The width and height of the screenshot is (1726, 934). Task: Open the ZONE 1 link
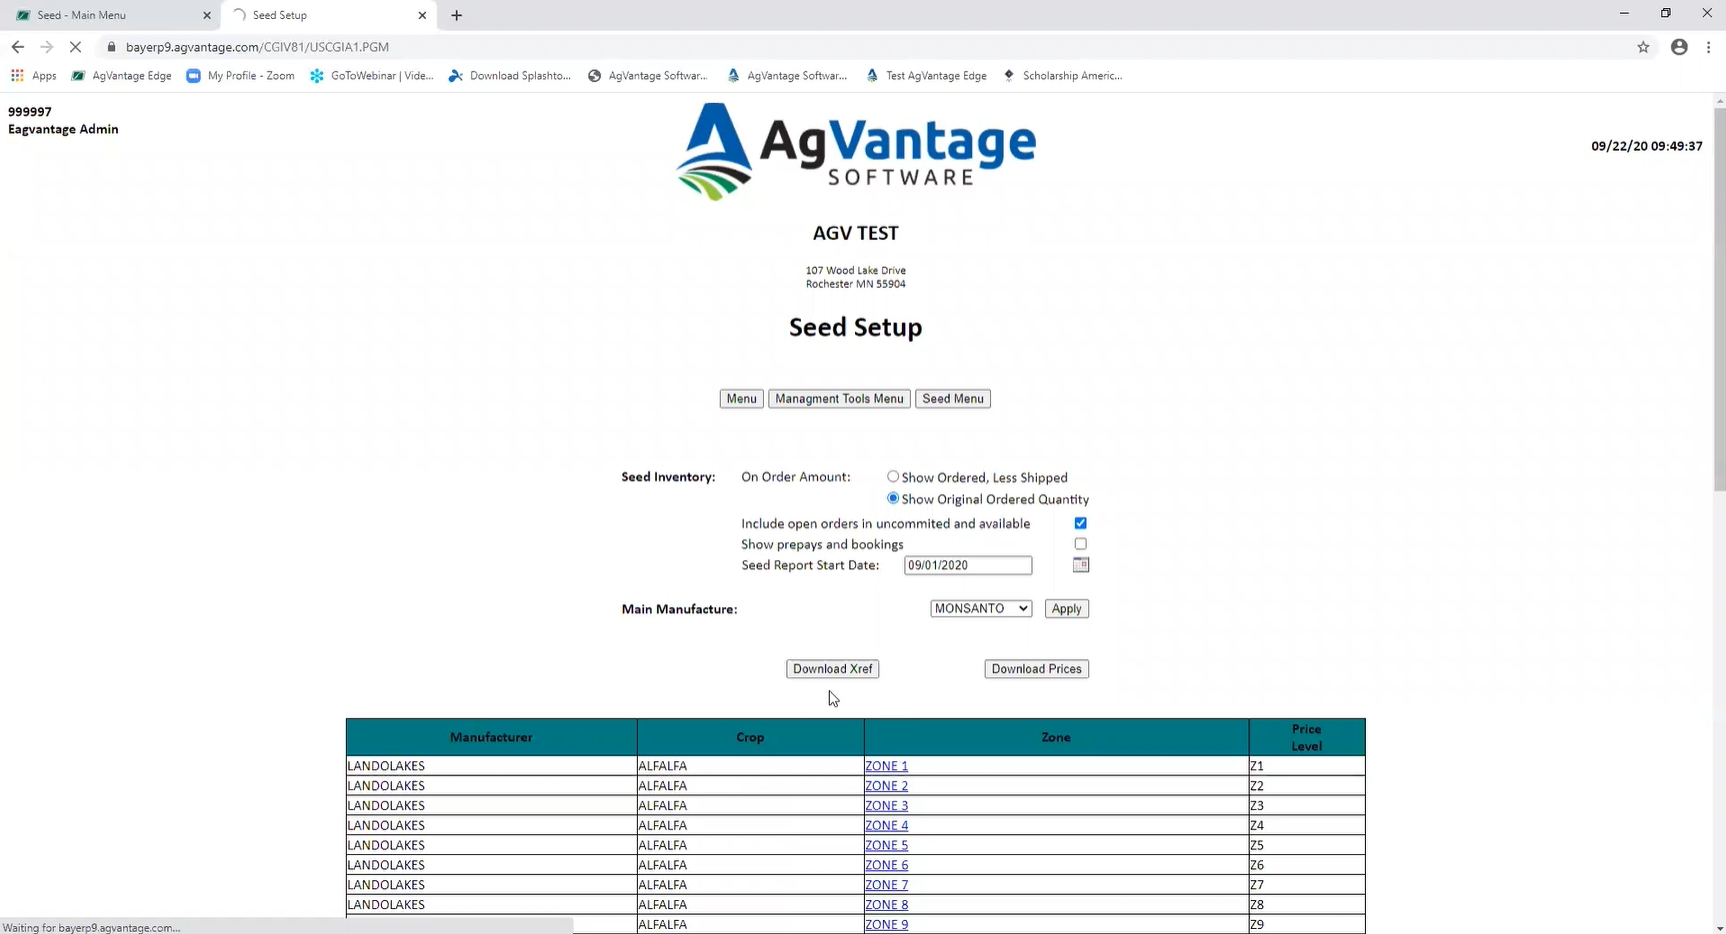(x=886, y=766)
